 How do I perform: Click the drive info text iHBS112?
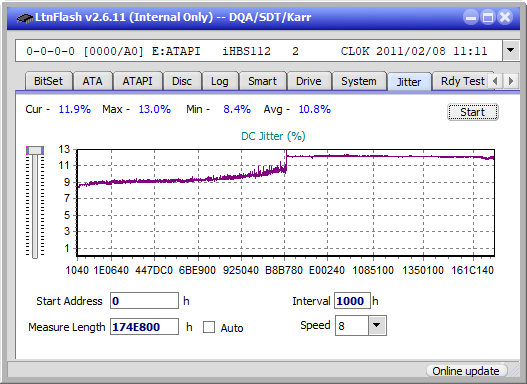(246, 51)
